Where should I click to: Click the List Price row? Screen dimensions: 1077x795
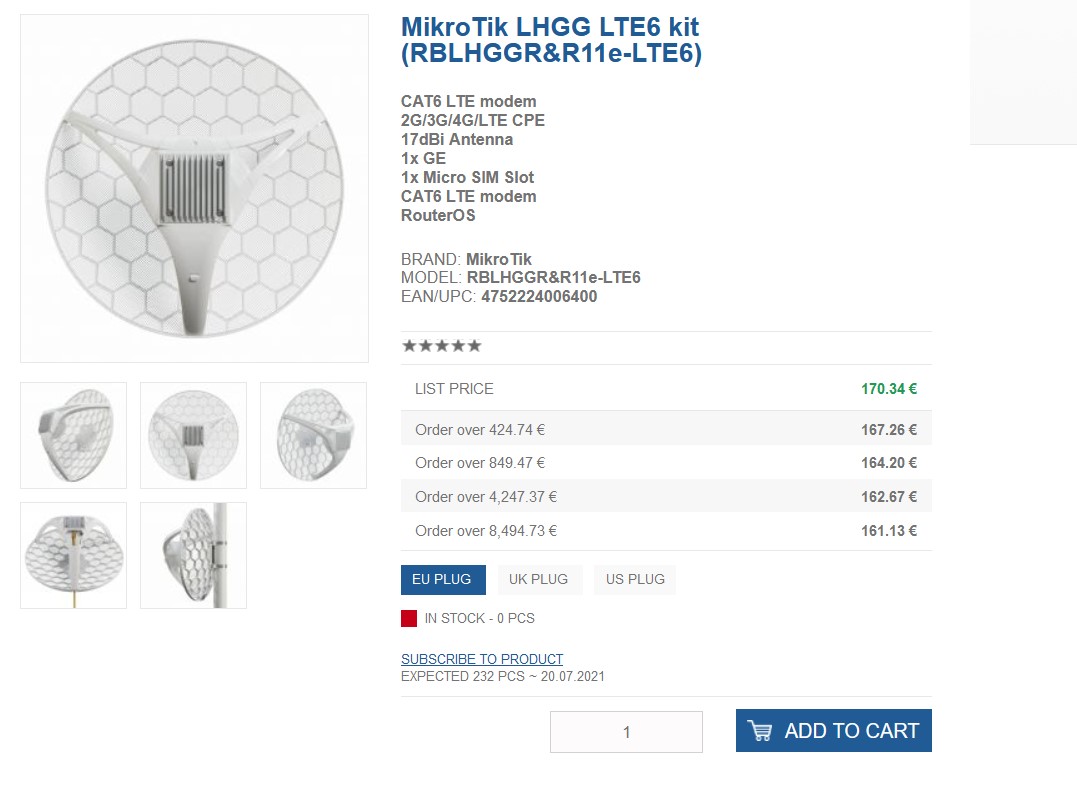(x=666, y=389)
